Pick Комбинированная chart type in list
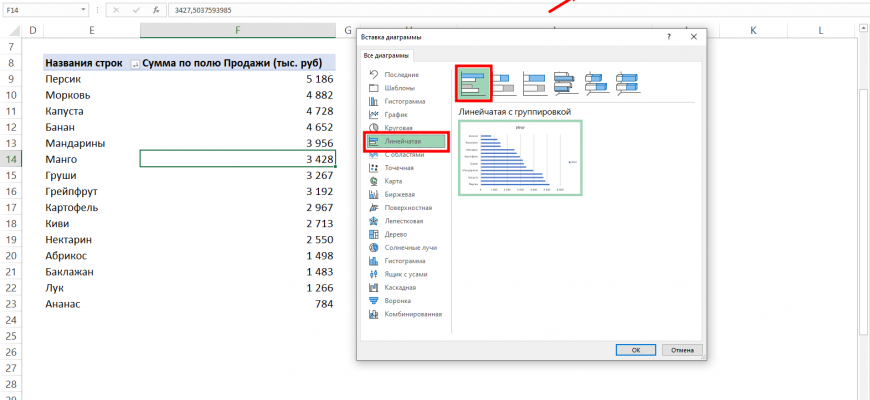The width and height of the screenshot is (870, 400). point(412,313)
